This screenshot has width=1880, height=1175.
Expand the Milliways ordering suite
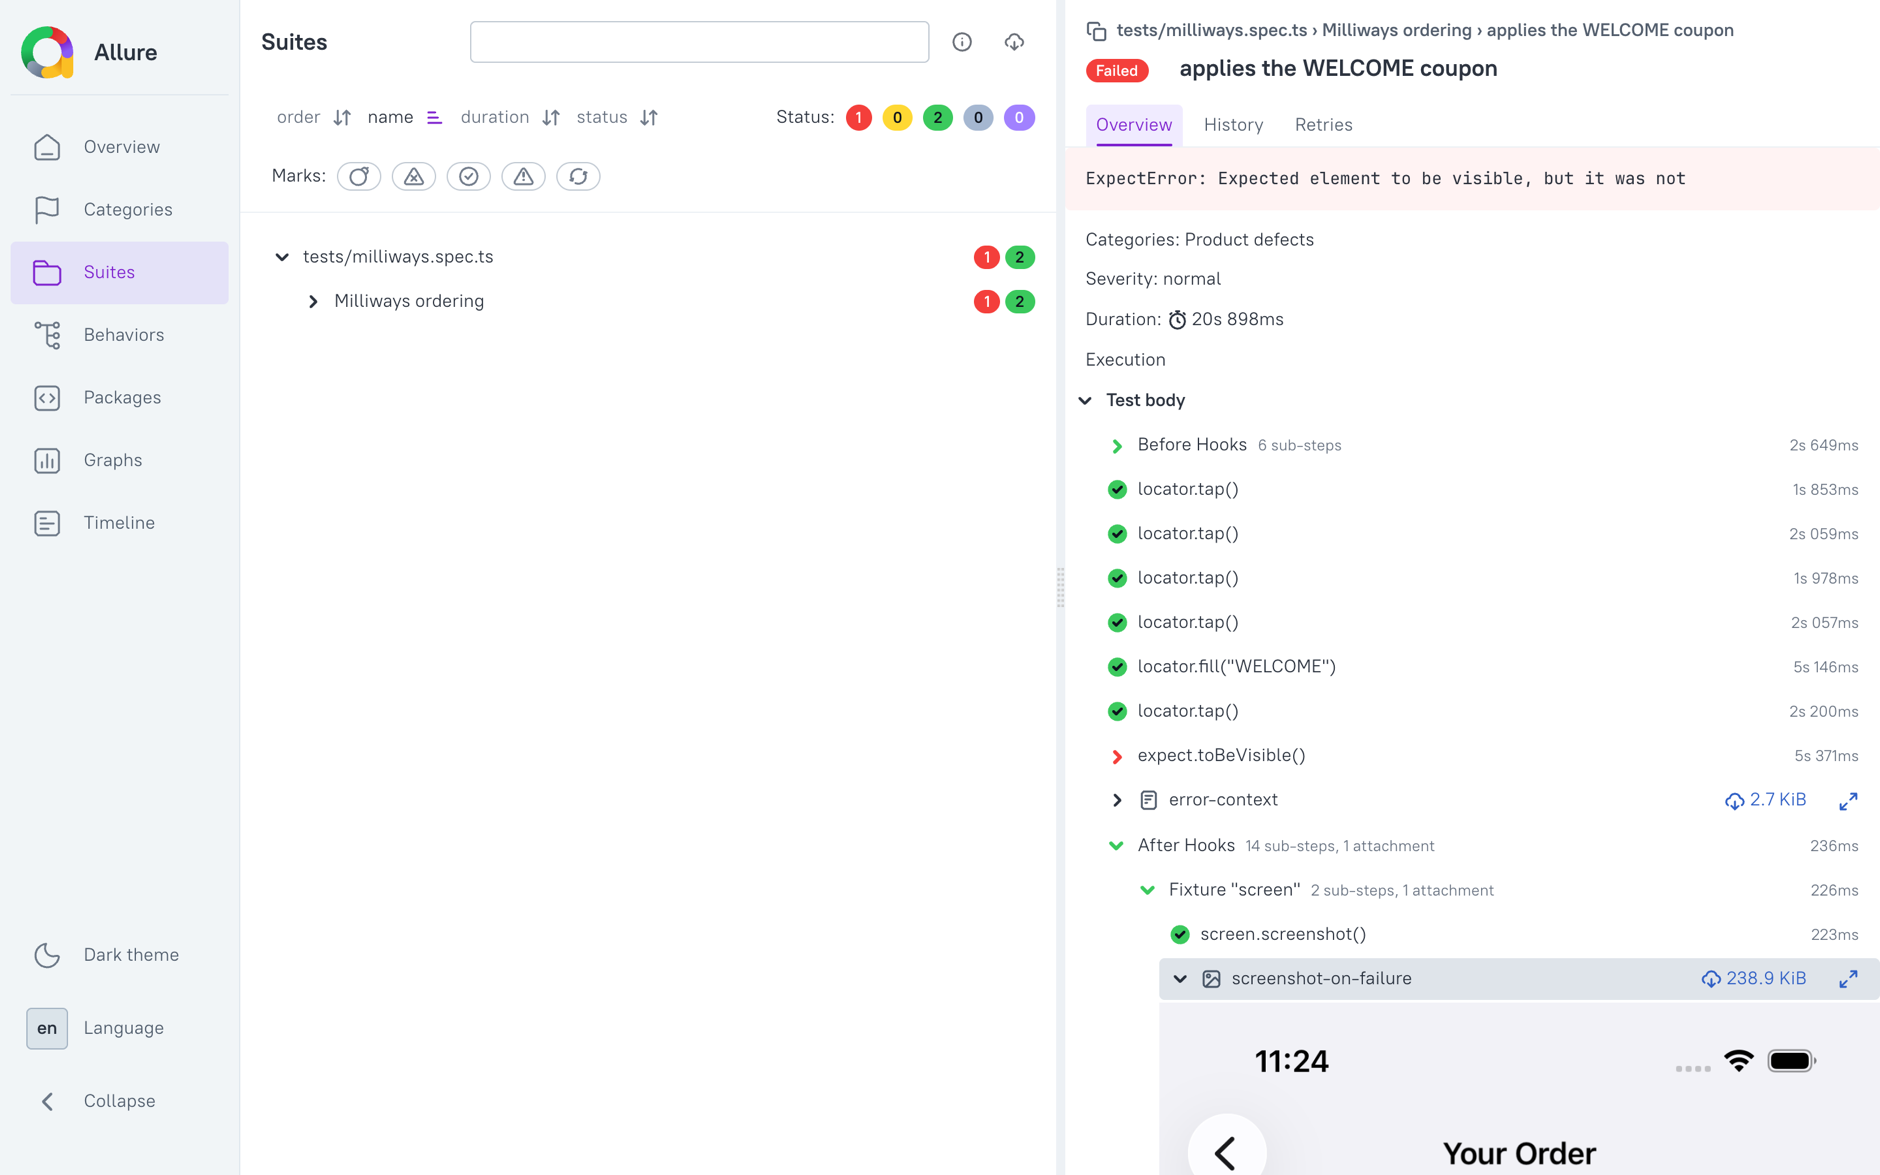pos(313,301)
